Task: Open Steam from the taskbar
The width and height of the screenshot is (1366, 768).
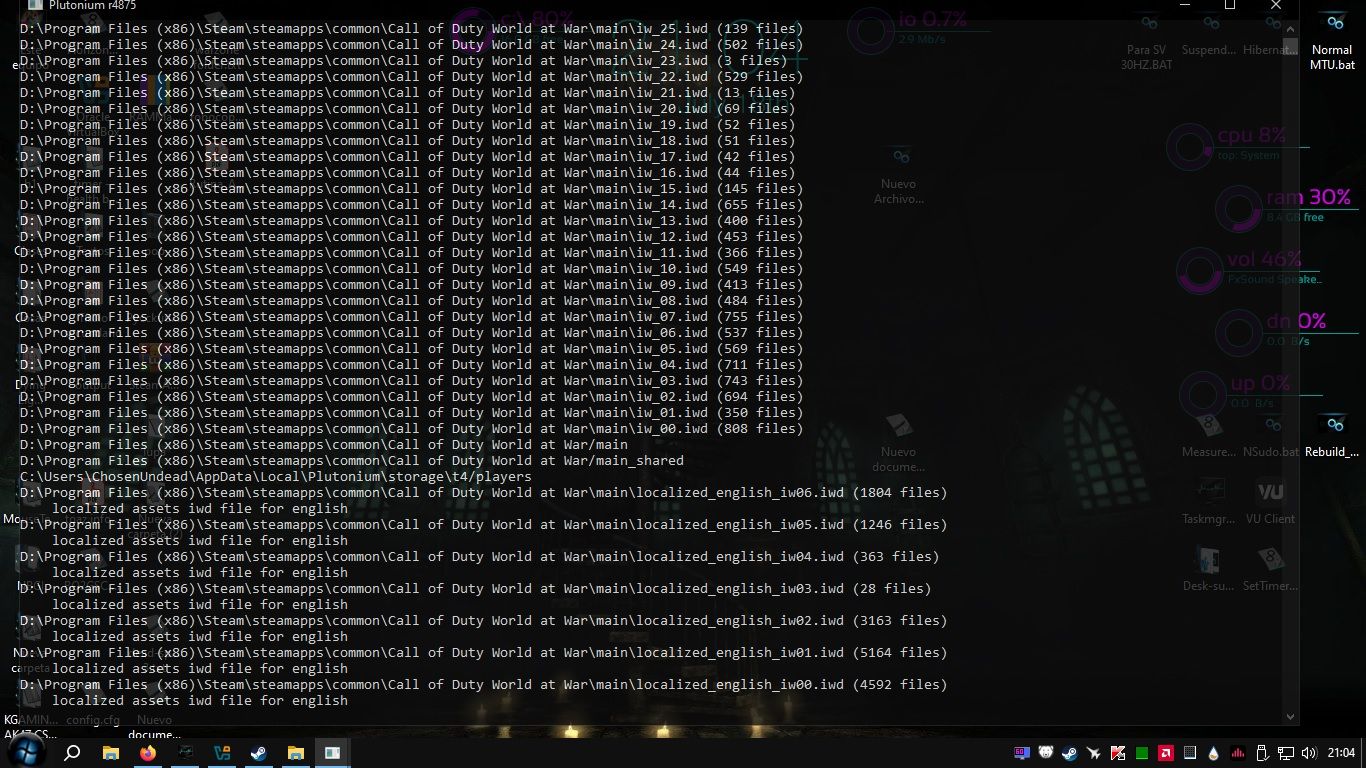Action: pos(258,753)
